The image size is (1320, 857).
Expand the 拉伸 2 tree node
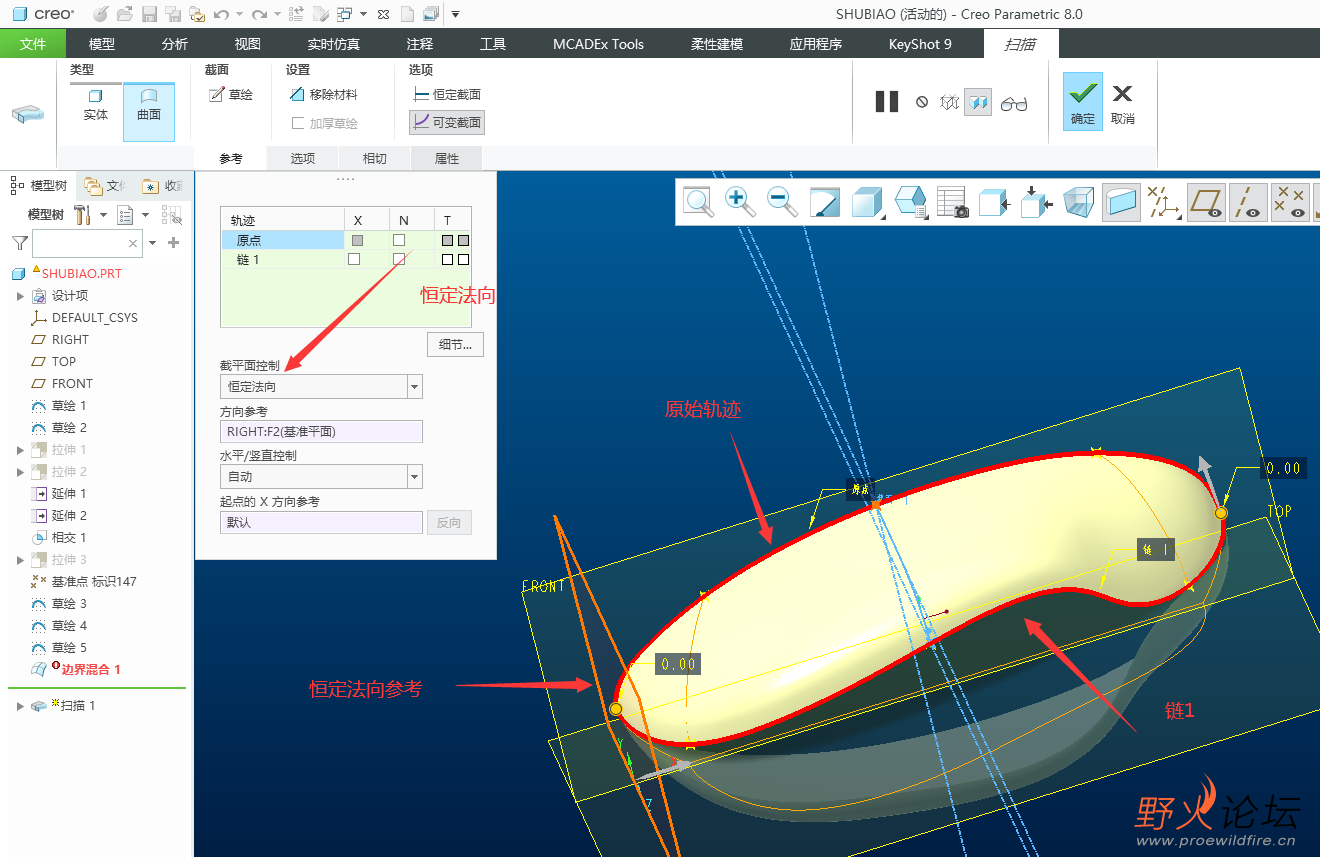point(20,472)
